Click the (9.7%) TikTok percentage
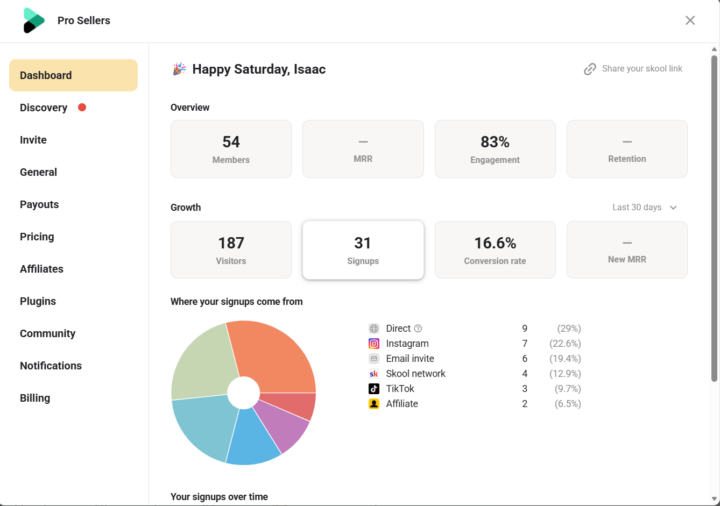720x506 pixels. click(568, 389)
